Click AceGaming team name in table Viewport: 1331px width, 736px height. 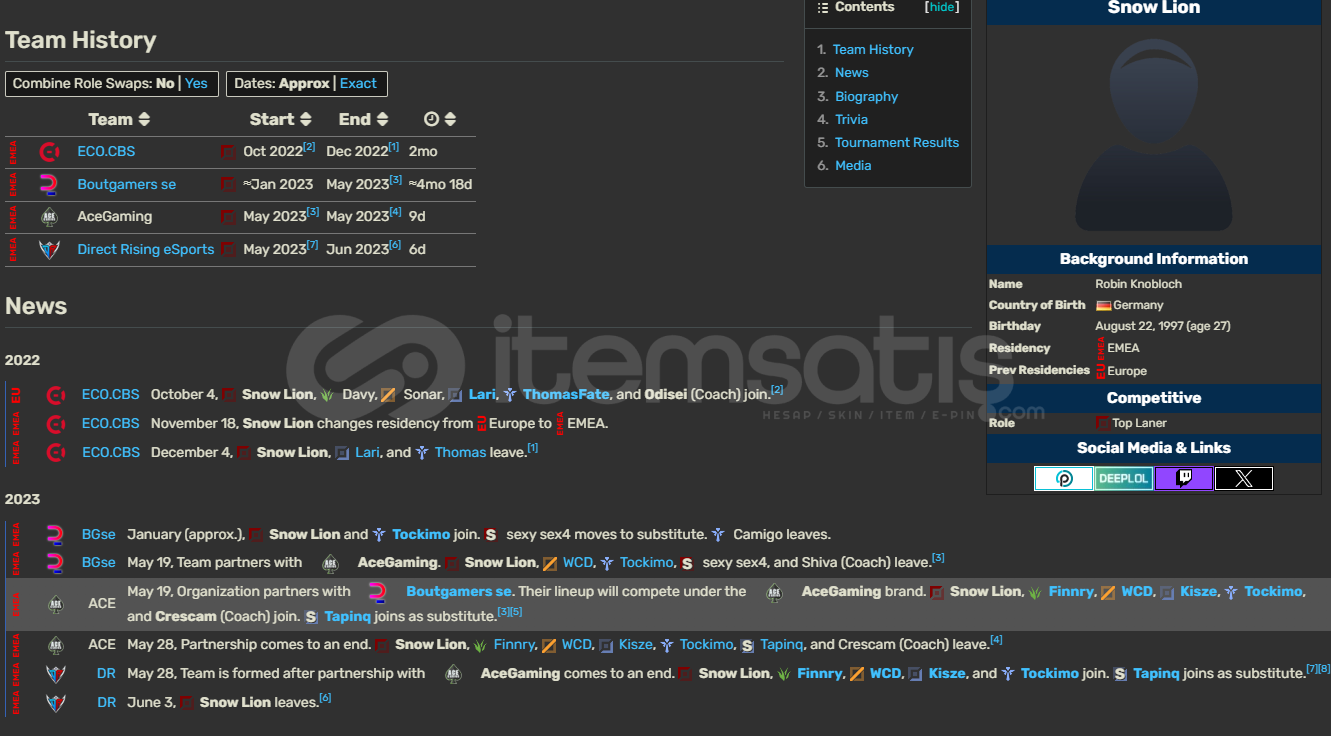(x=115, y=216)
